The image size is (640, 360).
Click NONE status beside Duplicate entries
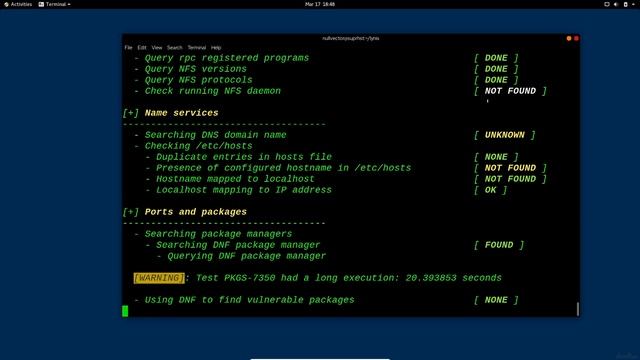click(x=496, y=157)
